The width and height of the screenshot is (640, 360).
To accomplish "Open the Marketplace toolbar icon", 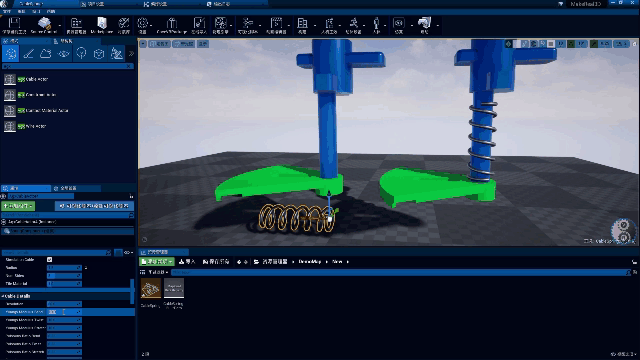I will (x=101, y=25).
